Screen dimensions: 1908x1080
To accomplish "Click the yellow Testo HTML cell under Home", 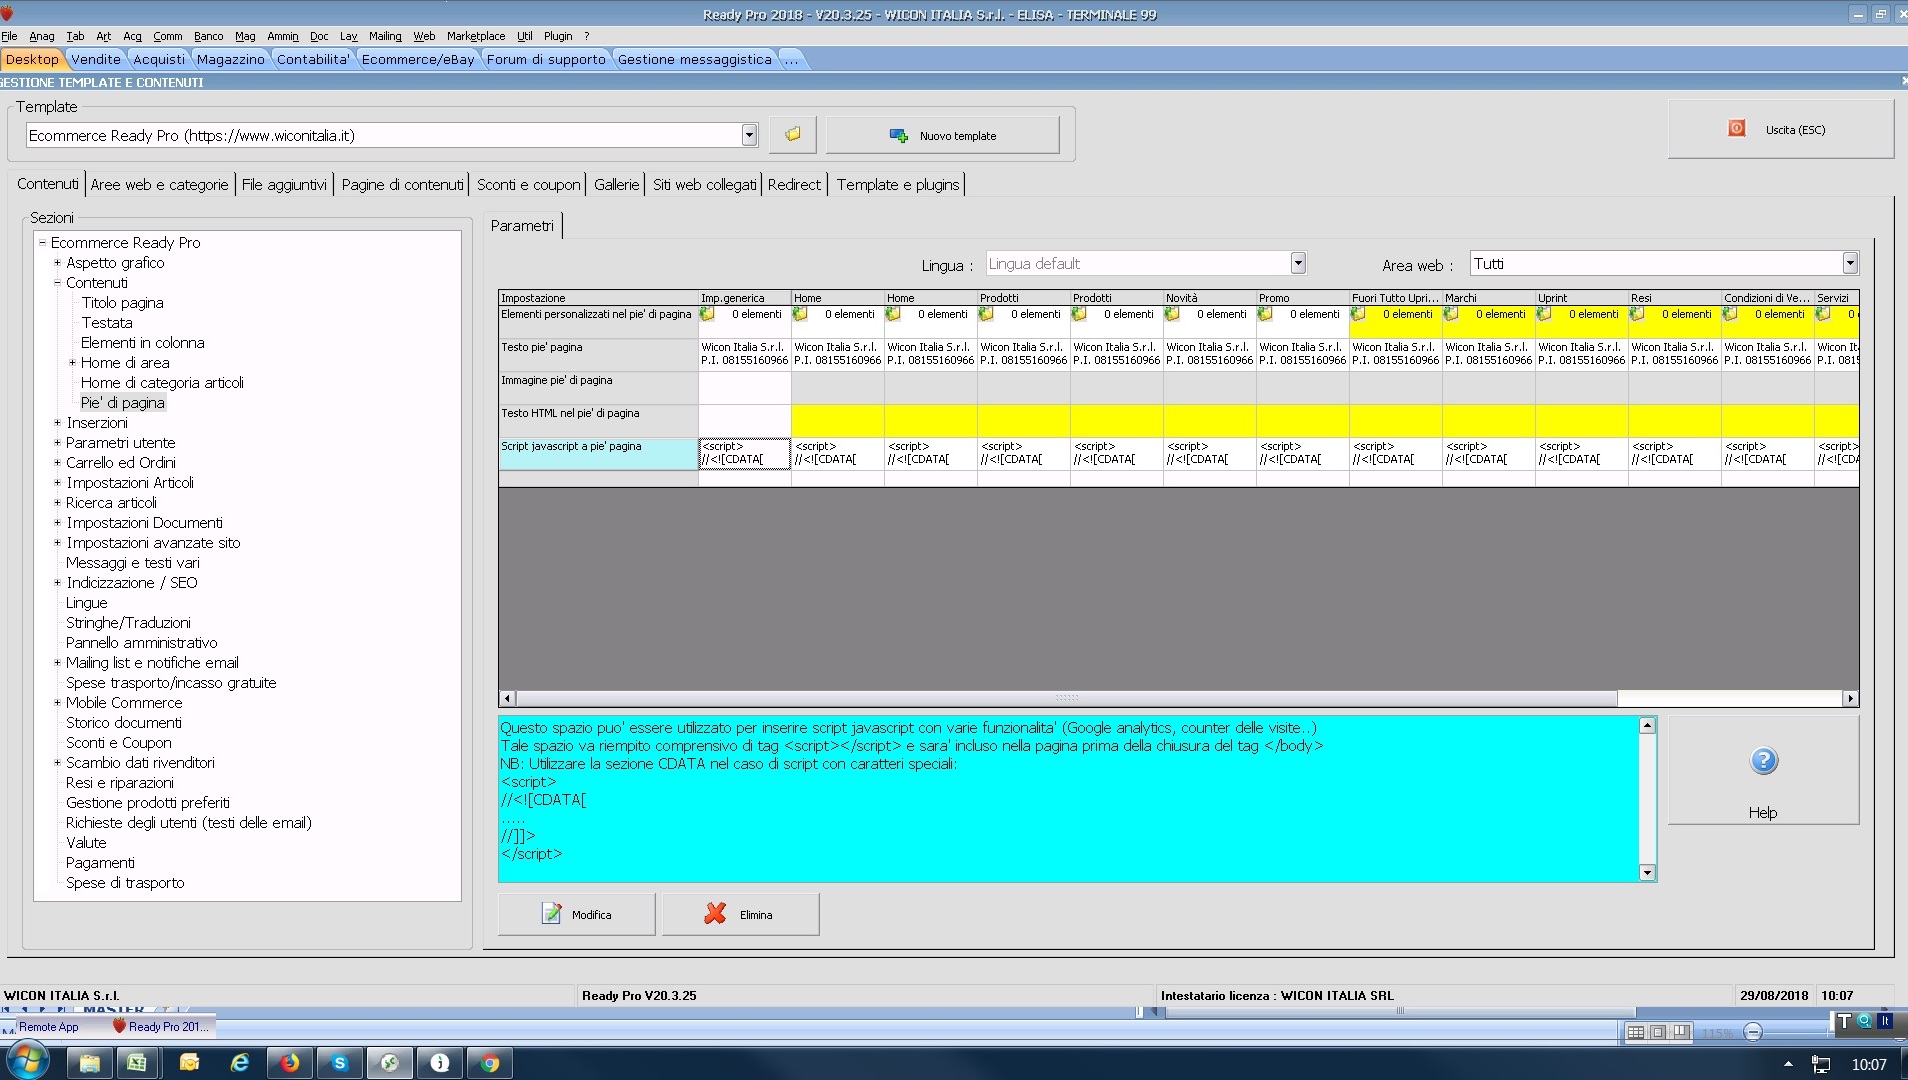I will pos(837,421).
